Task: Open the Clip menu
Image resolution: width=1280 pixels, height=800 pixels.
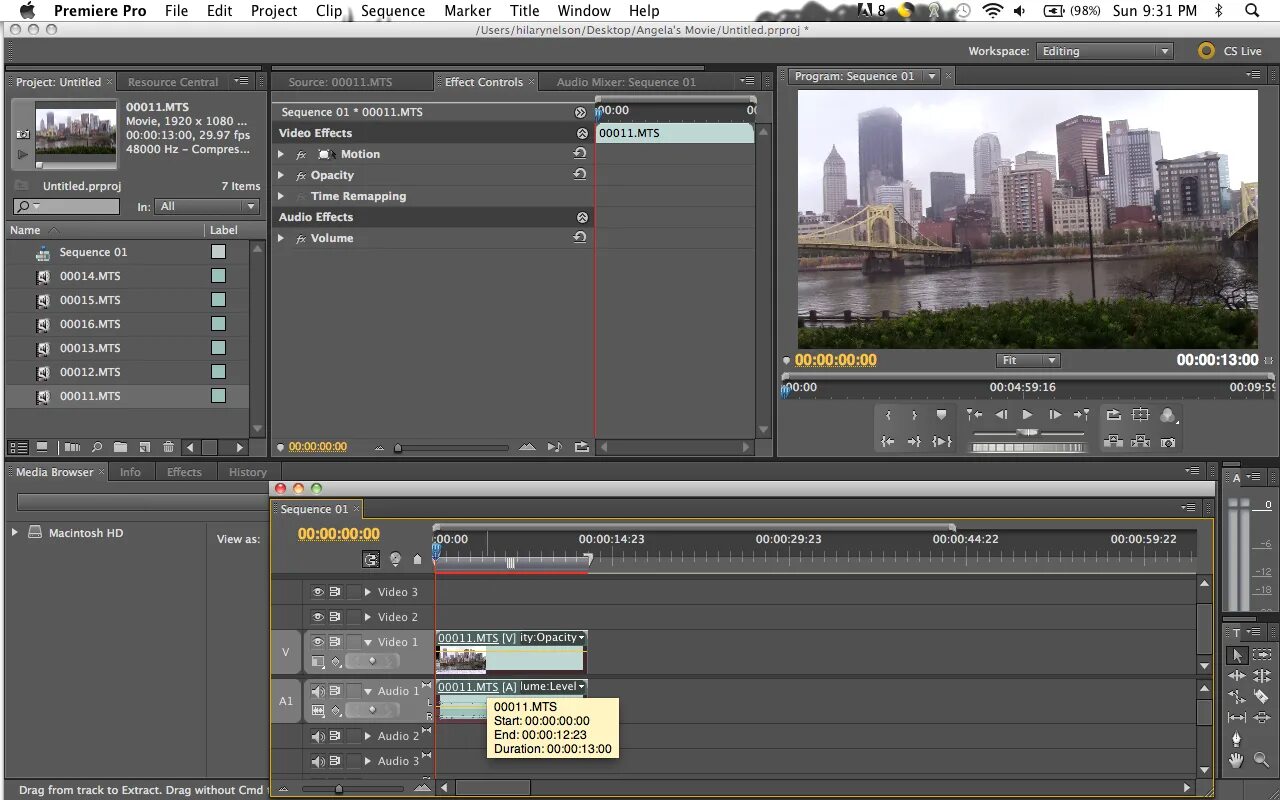Action: (x=329, y=11)
